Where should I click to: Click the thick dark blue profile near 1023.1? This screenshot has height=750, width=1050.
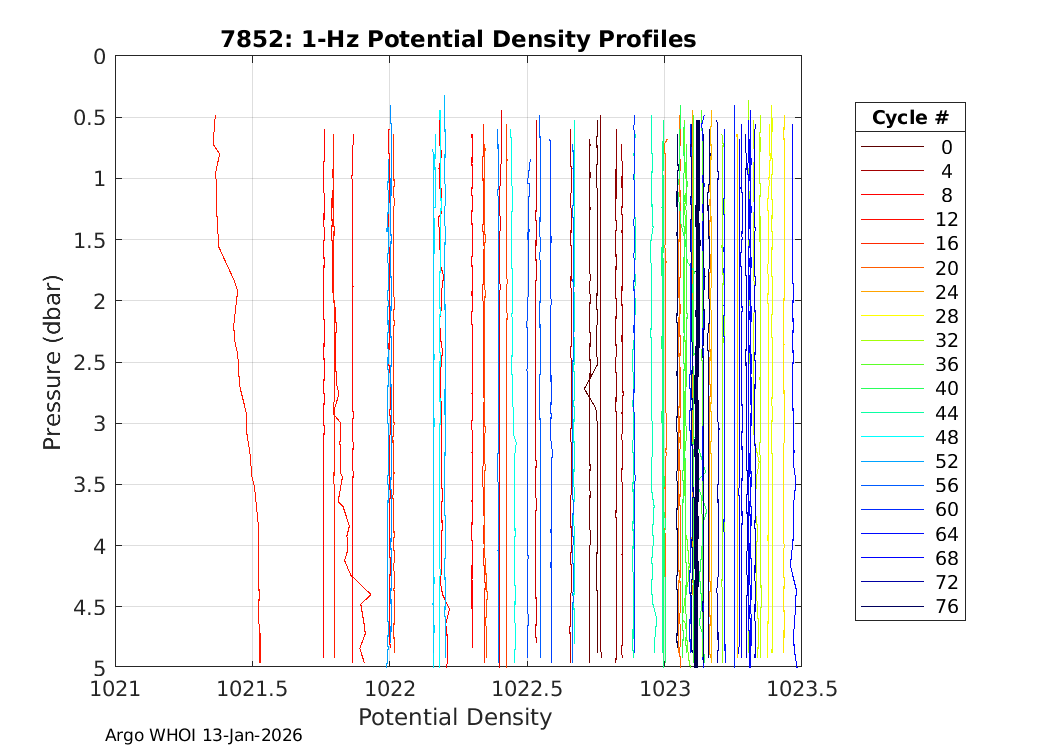696,400
